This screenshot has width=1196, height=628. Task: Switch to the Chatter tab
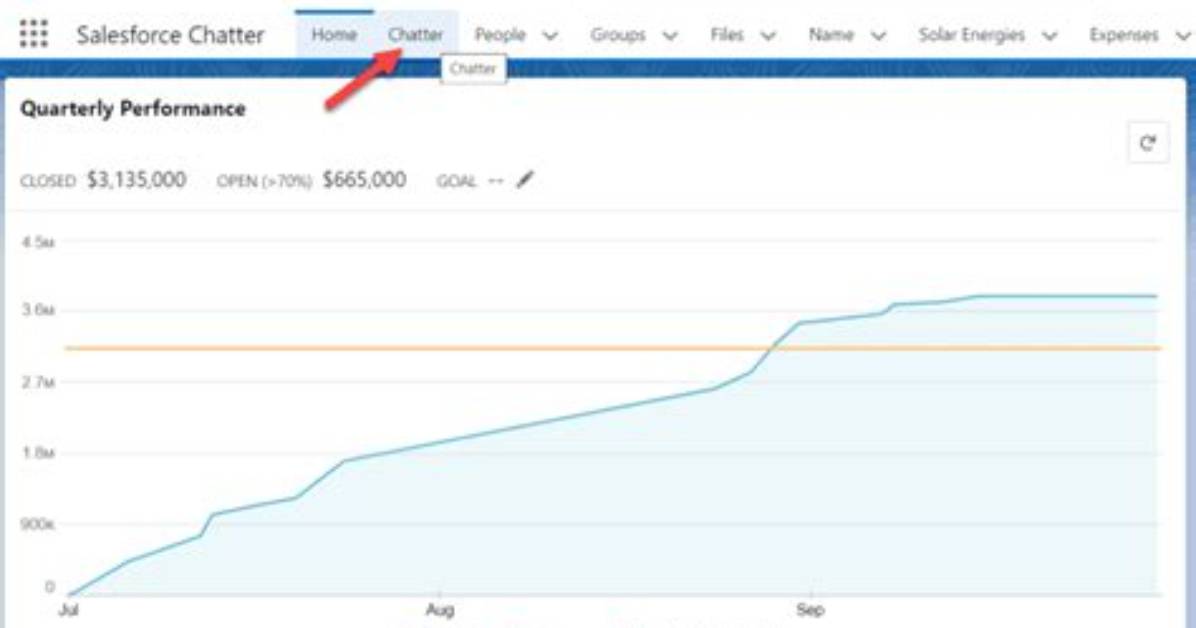tap(416, 35)
